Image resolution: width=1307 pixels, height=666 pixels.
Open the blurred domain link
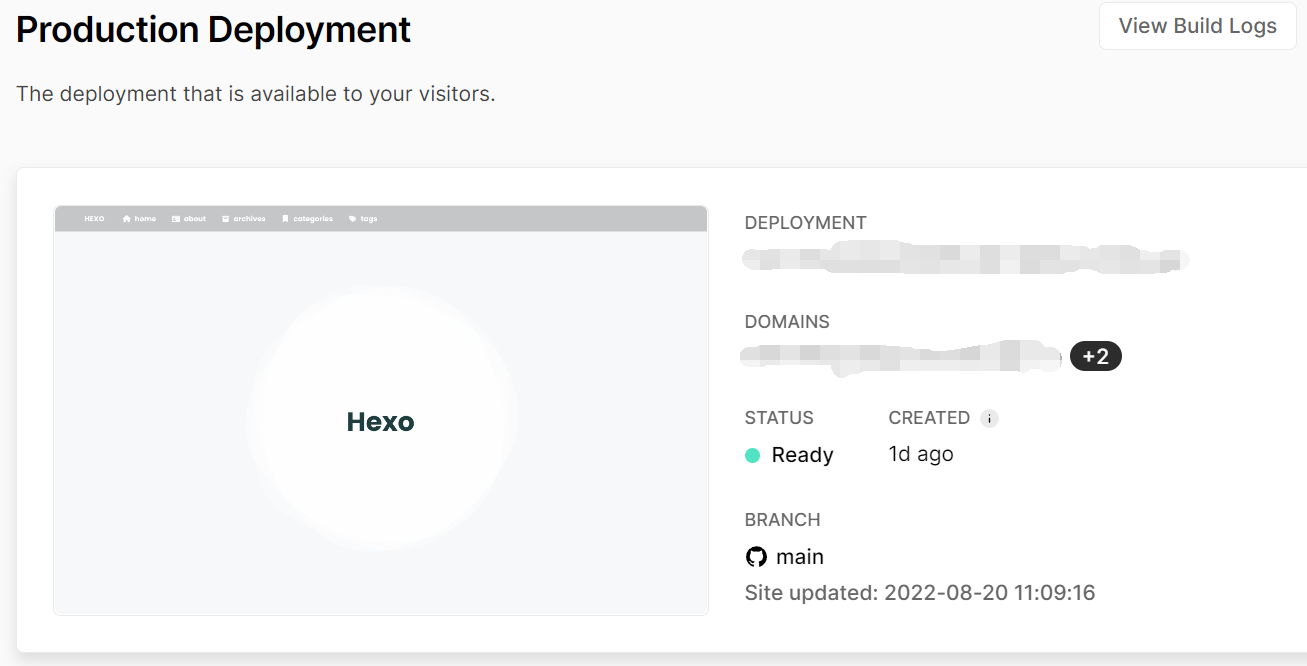point(901,356)
